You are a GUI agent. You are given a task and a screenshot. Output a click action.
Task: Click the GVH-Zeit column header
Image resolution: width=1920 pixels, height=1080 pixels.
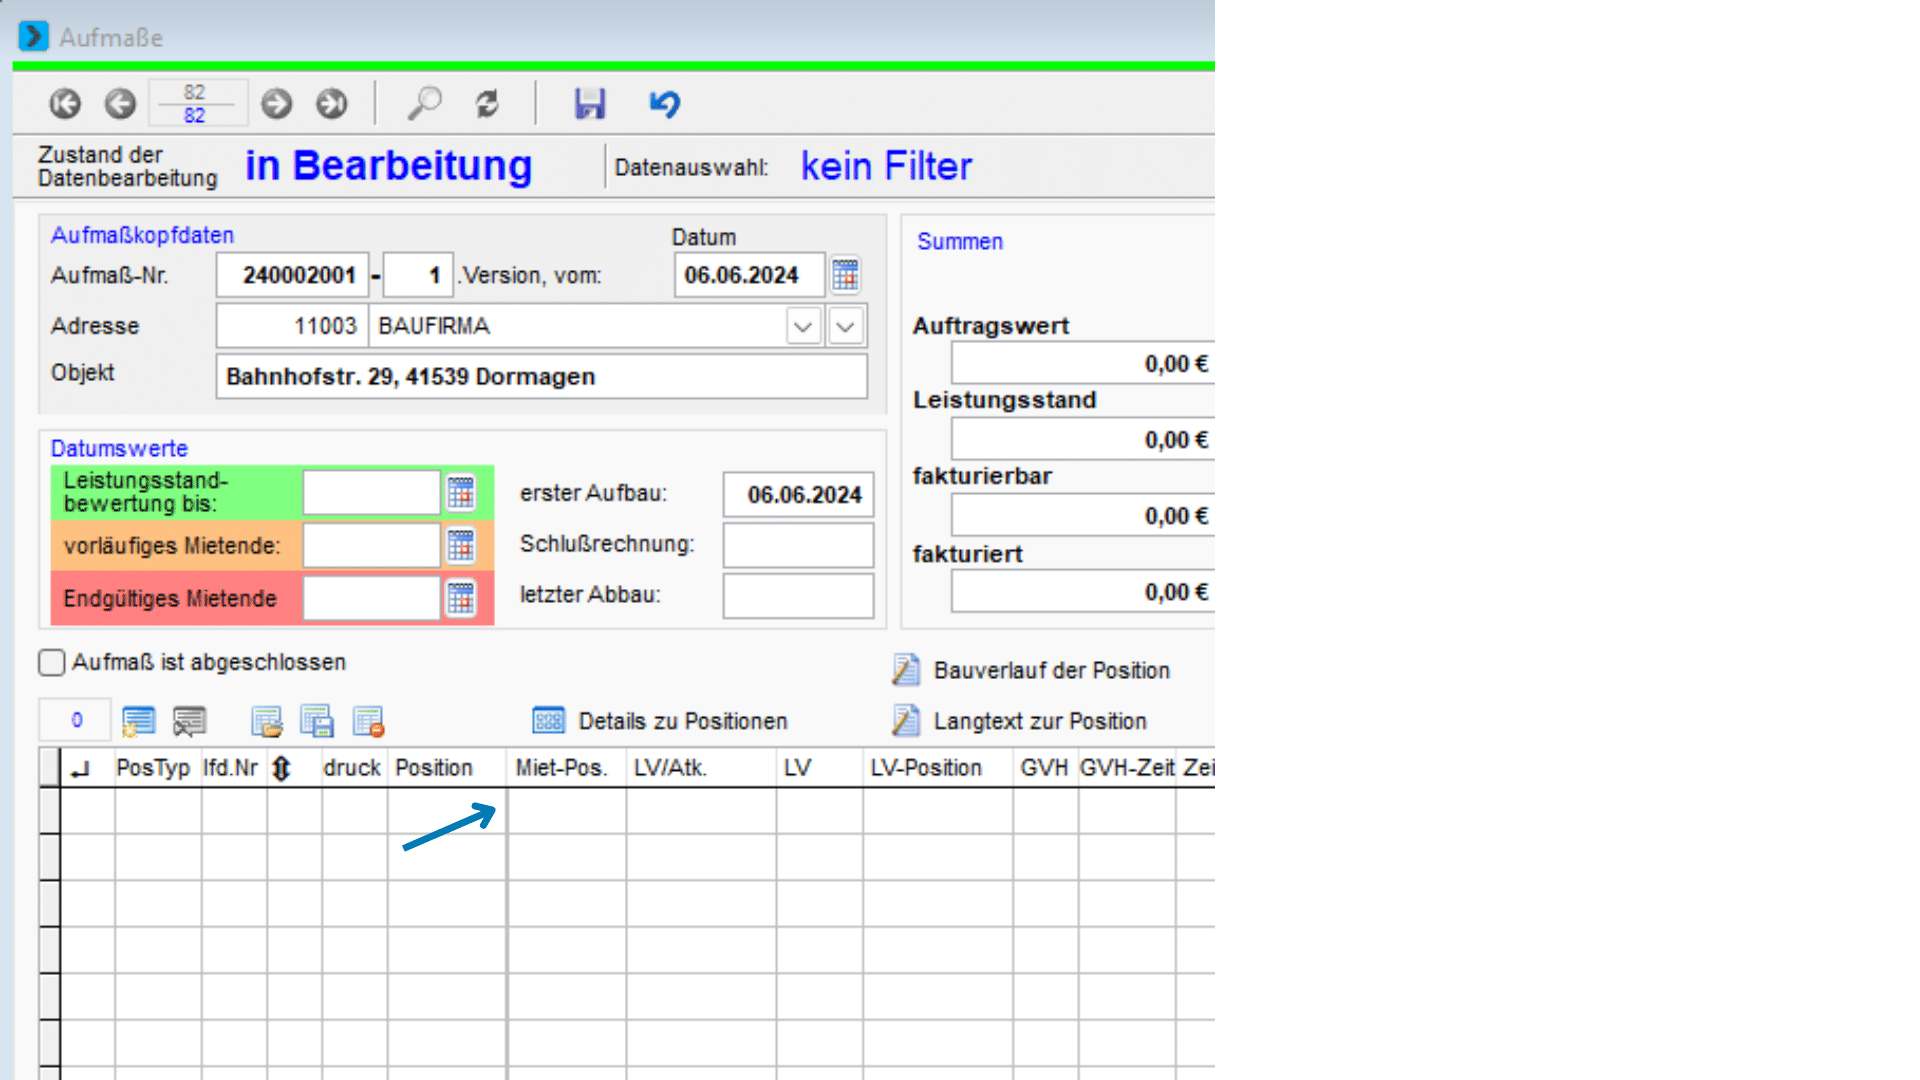[x=1127, y=768]
